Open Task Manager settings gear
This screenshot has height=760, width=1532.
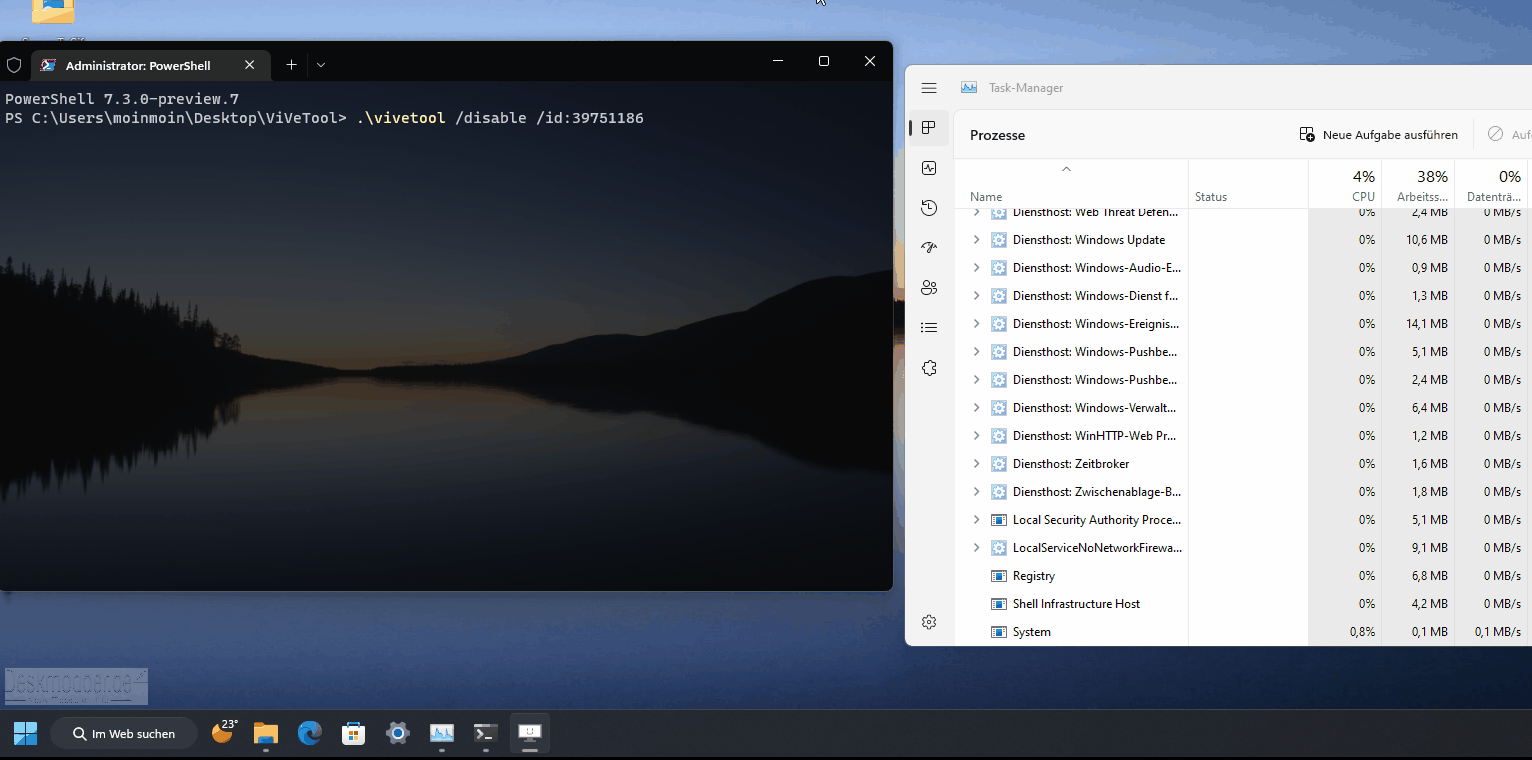point(929,622)
